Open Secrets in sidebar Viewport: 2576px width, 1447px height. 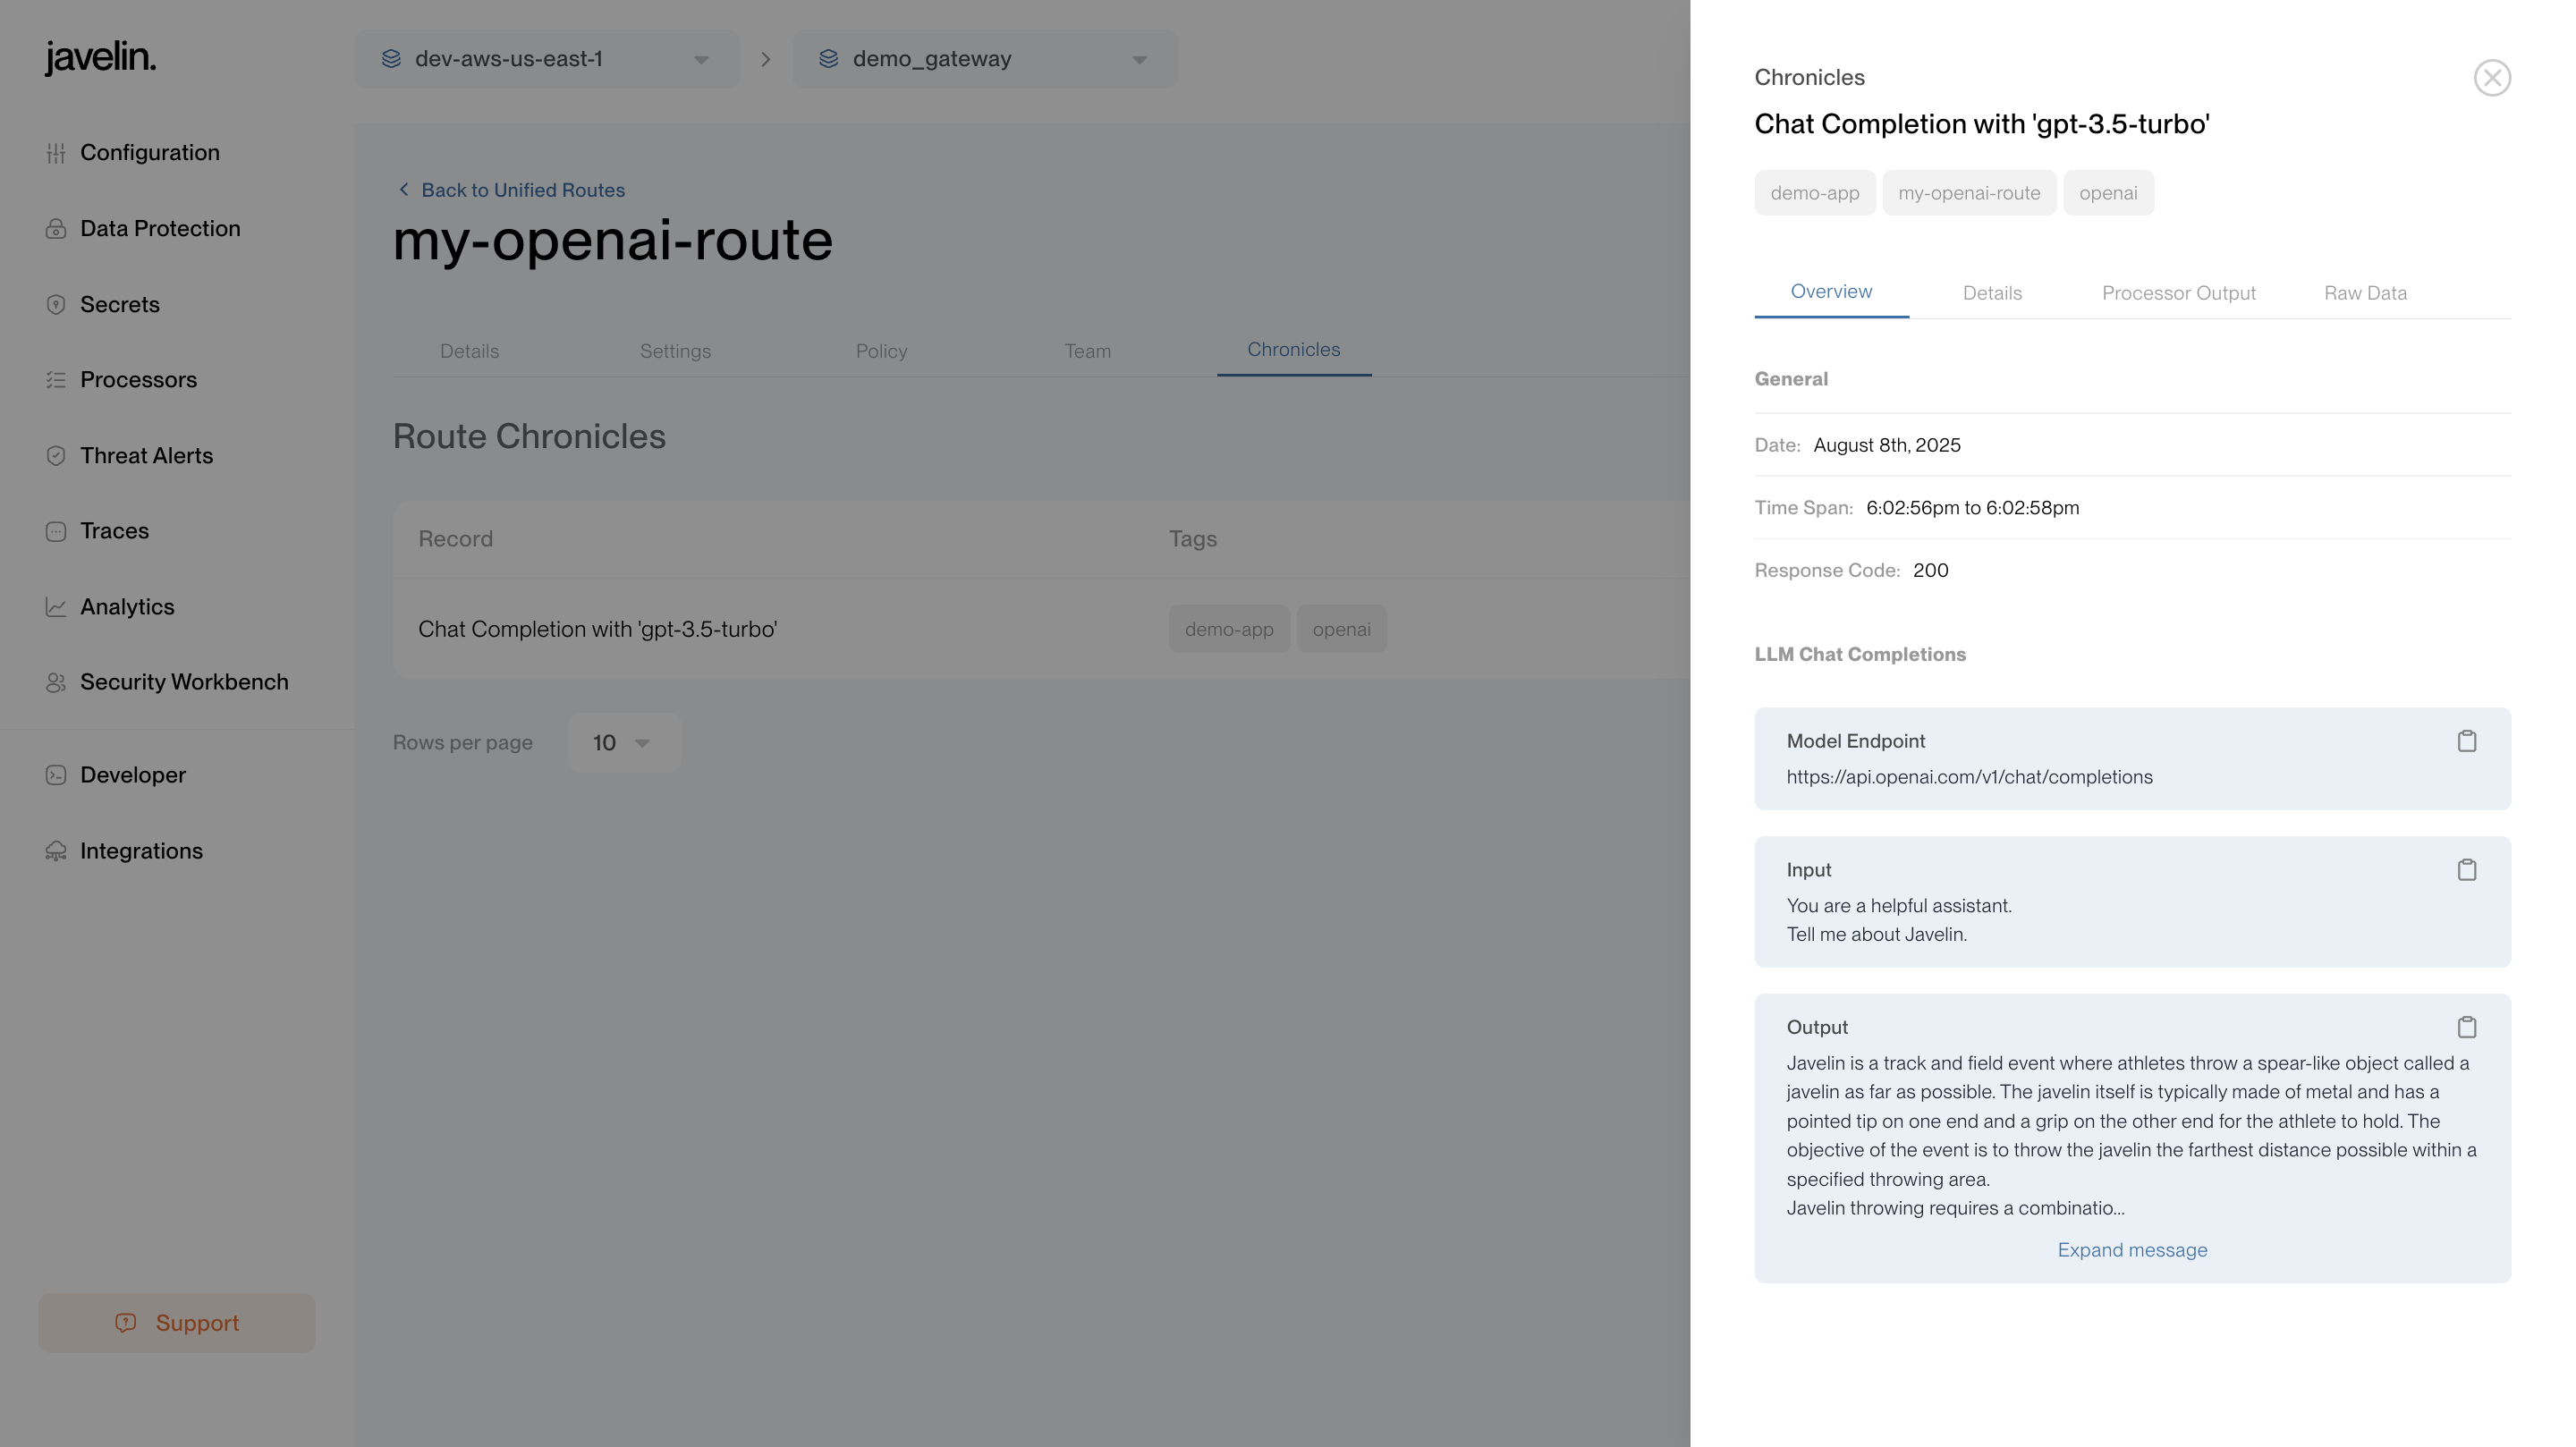click(120, 305)
